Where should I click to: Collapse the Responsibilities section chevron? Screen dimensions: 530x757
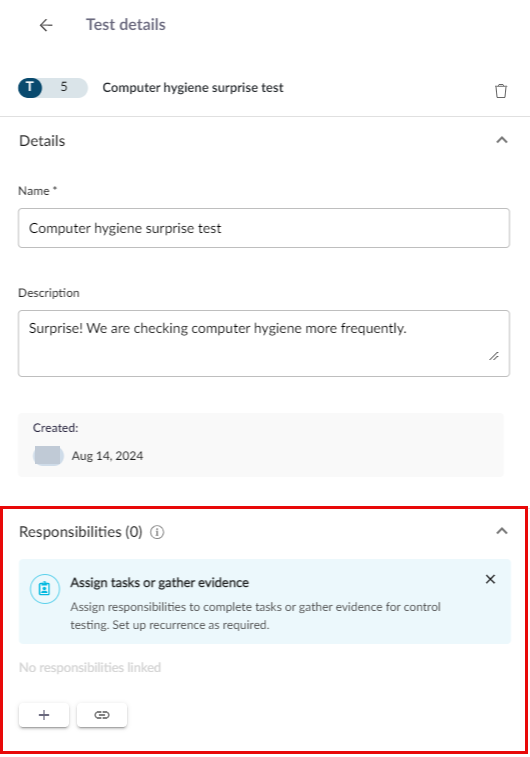pos(502,531)
